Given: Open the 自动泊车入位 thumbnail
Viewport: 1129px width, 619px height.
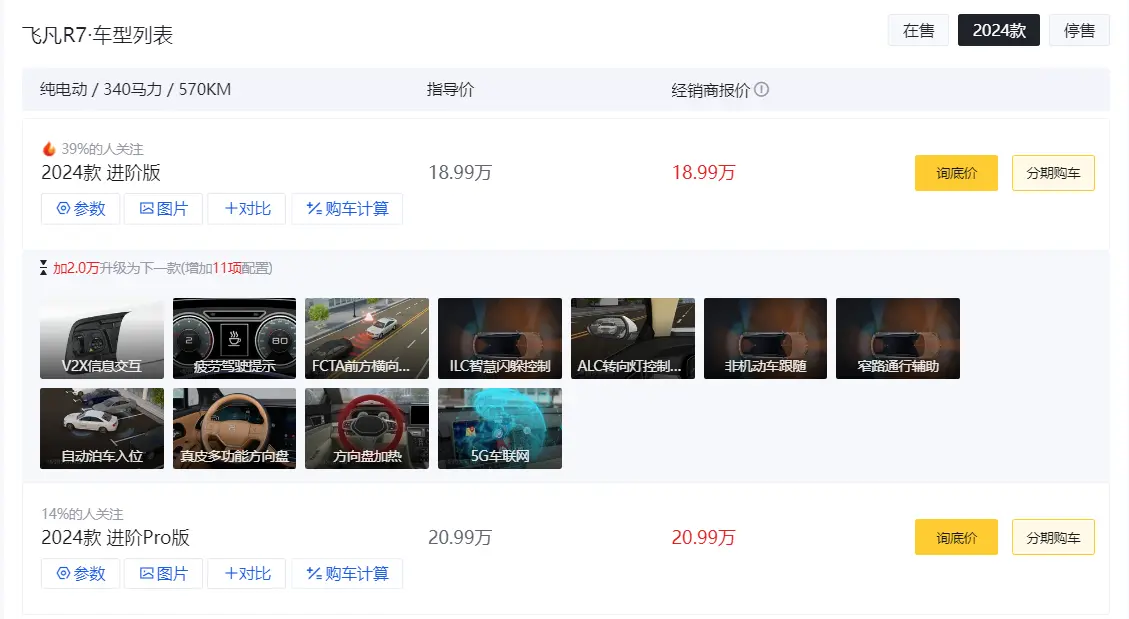Looking at the screenshot, I should (x=102, y=428).
